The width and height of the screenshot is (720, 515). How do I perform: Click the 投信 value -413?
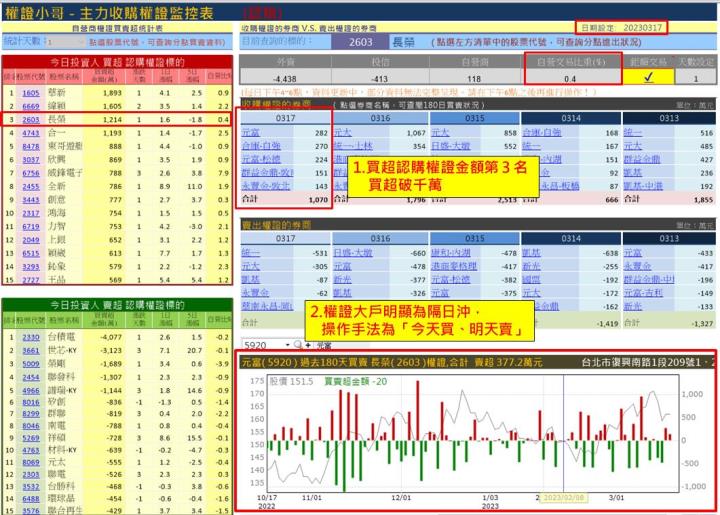pos(380,78)
